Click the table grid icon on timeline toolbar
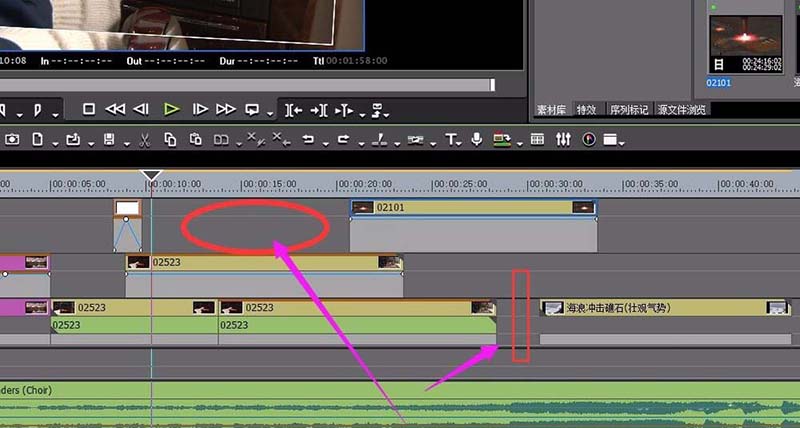 [537, 139]
